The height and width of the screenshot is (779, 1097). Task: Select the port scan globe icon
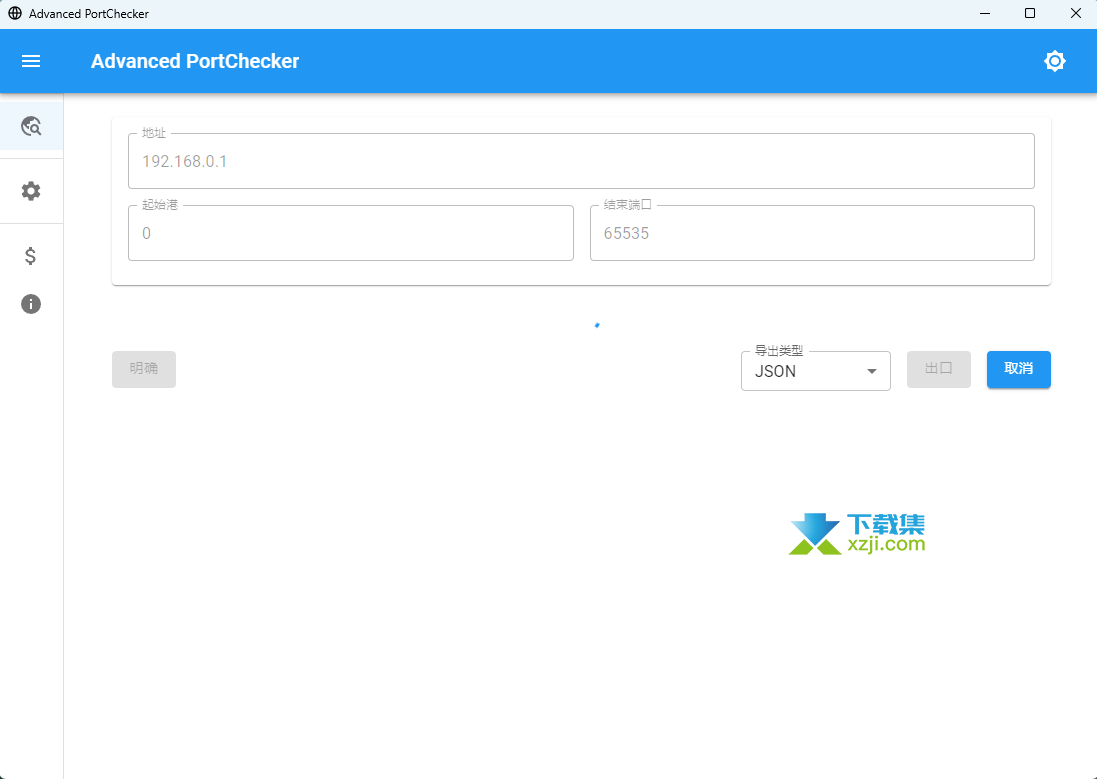pyautogui.click(x=31, y=126)
